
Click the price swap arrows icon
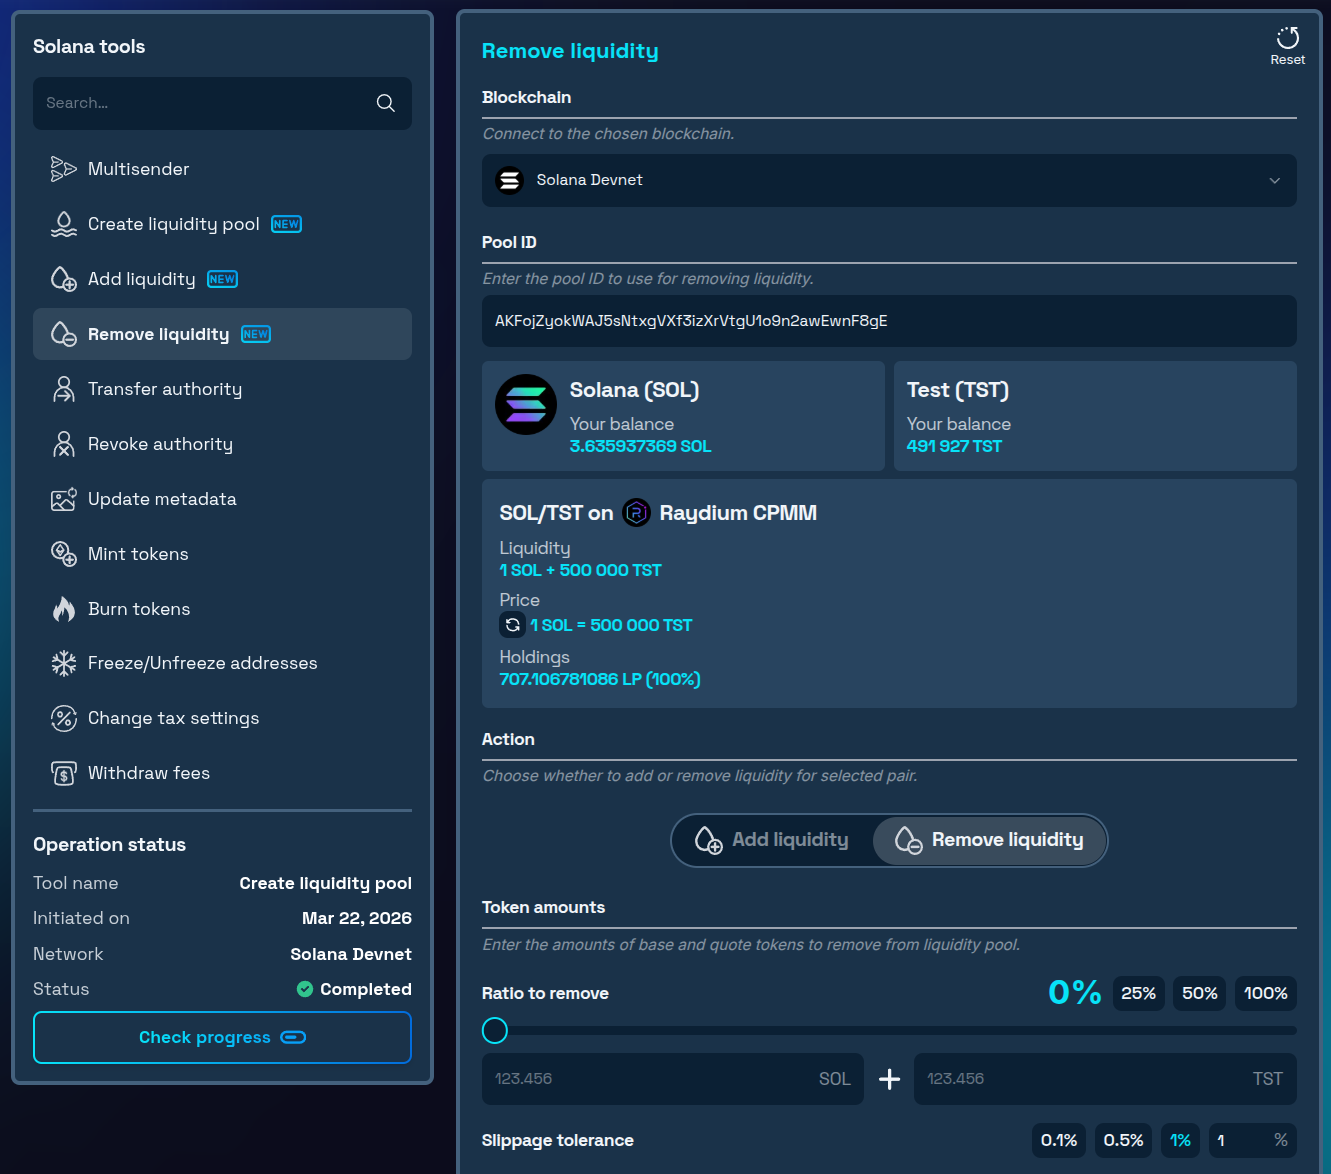click(513, 624)
